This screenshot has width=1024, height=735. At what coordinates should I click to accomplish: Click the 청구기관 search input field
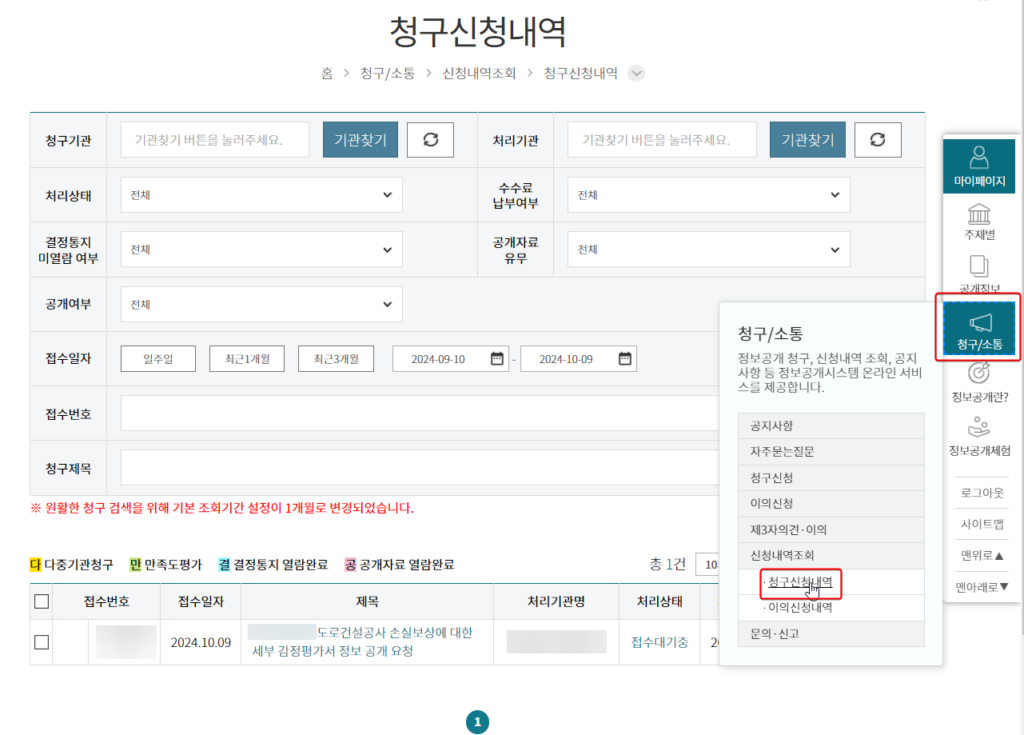(x=215, y=140)
